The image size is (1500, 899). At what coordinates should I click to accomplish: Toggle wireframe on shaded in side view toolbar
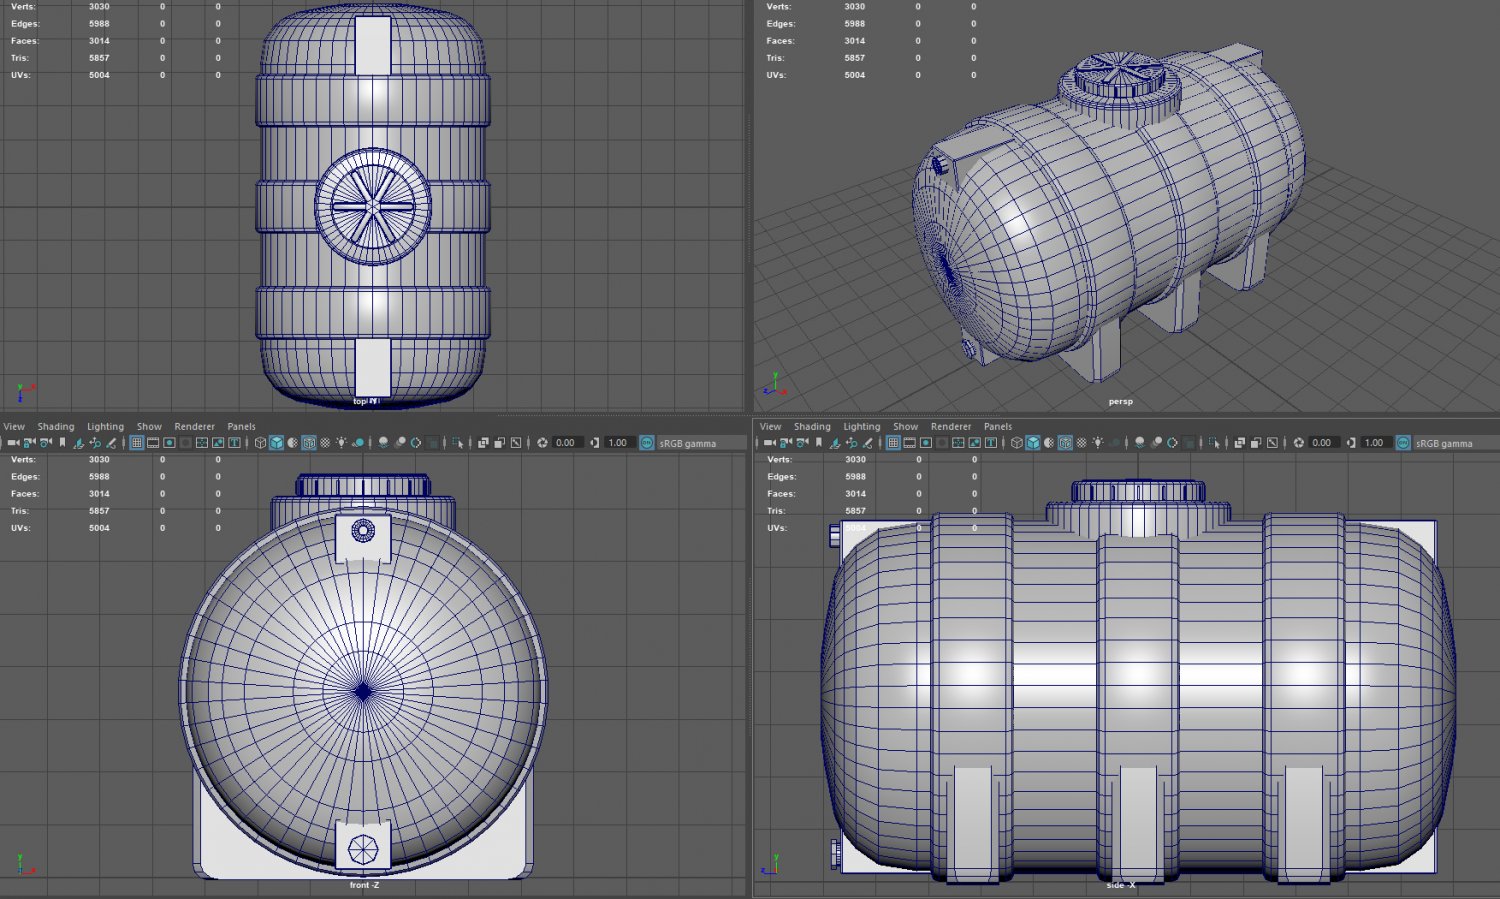[1065, 443]
